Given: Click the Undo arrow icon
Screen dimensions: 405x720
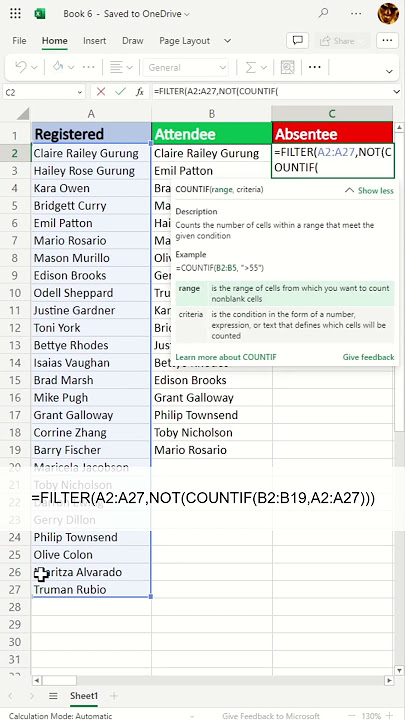Looking at the screenshot, I should [x=21, y=68].
